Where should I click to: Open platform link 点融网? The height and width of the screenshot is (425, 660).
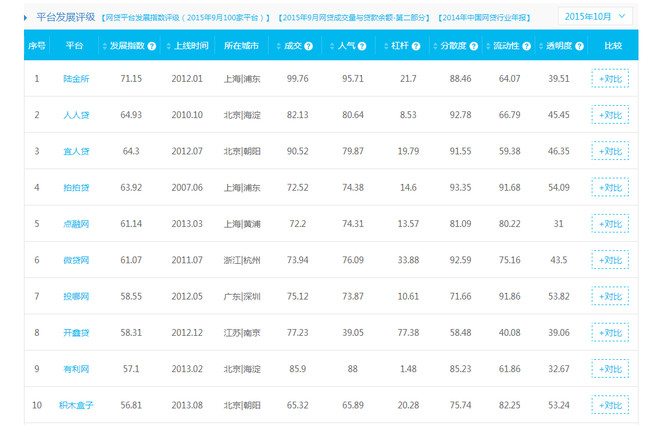tap(76, 224)
